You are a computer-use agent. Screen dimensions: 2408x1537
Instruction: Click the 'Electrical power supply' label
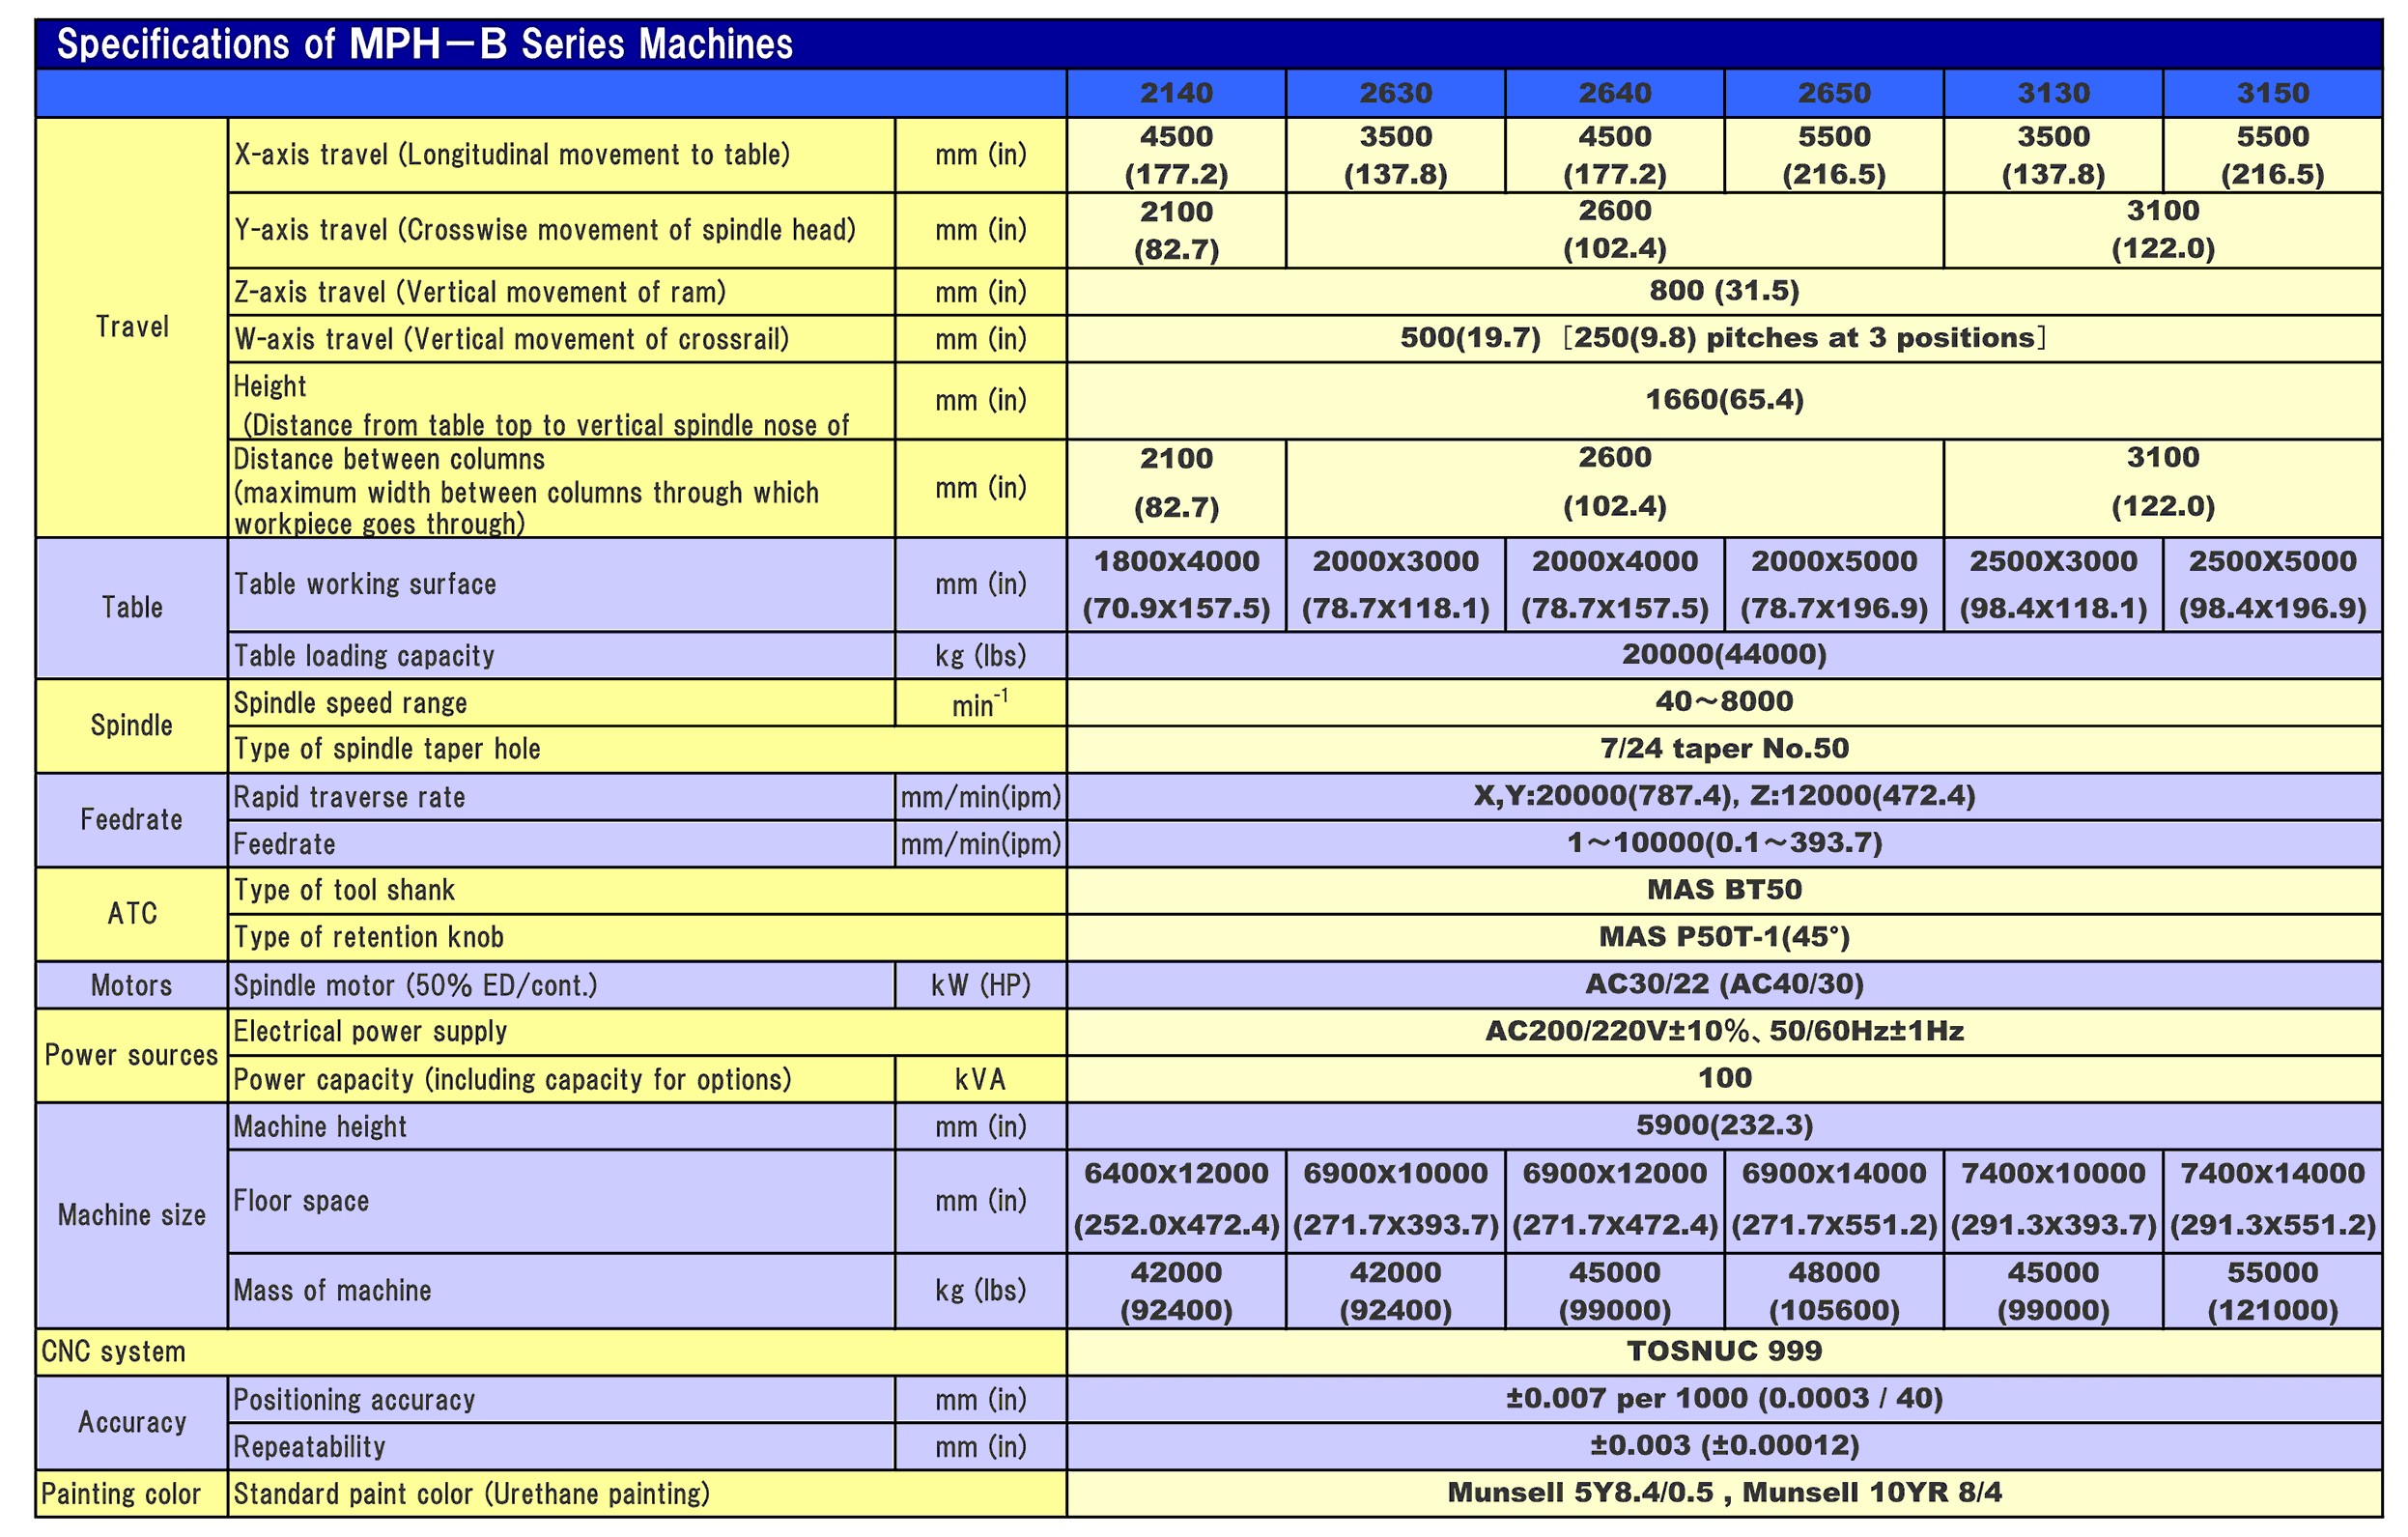pos(370,1032)
